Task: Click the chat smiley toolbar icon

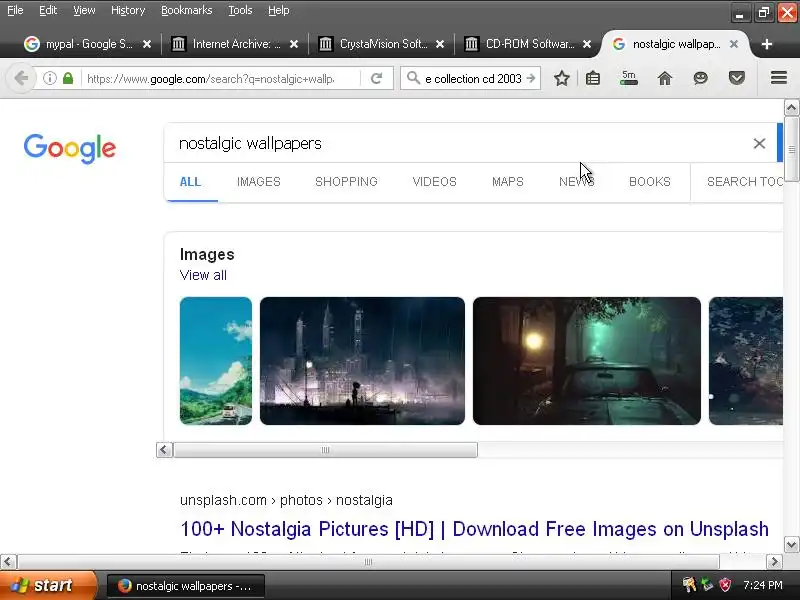Action: coord(701,79)
